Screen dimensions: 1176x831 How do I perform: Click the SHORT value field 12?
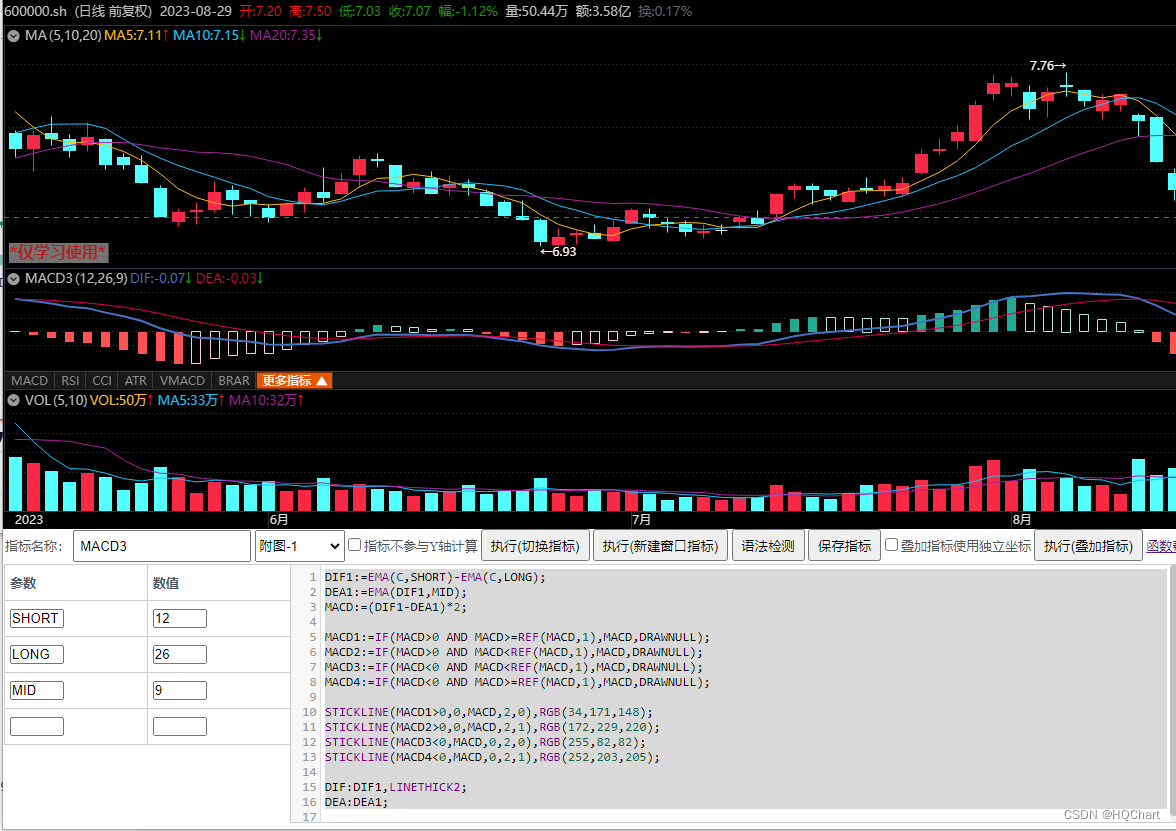click(180, 618)
